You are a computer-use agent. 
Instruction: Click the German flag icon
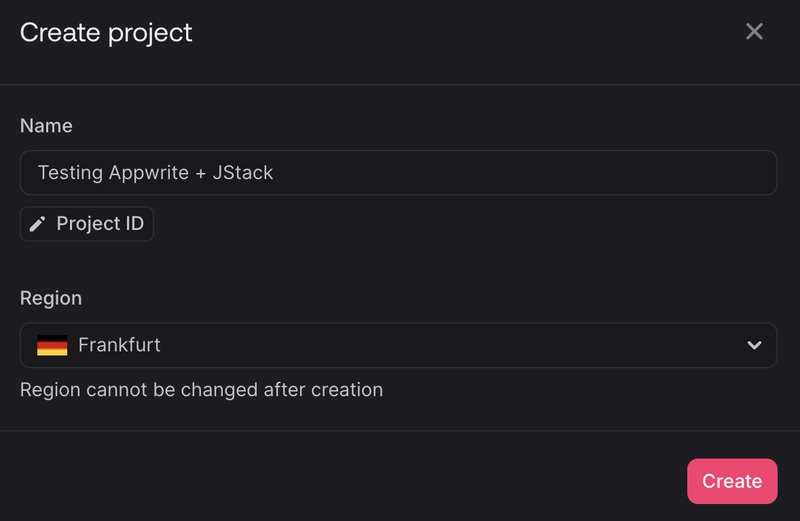(52, 345)
